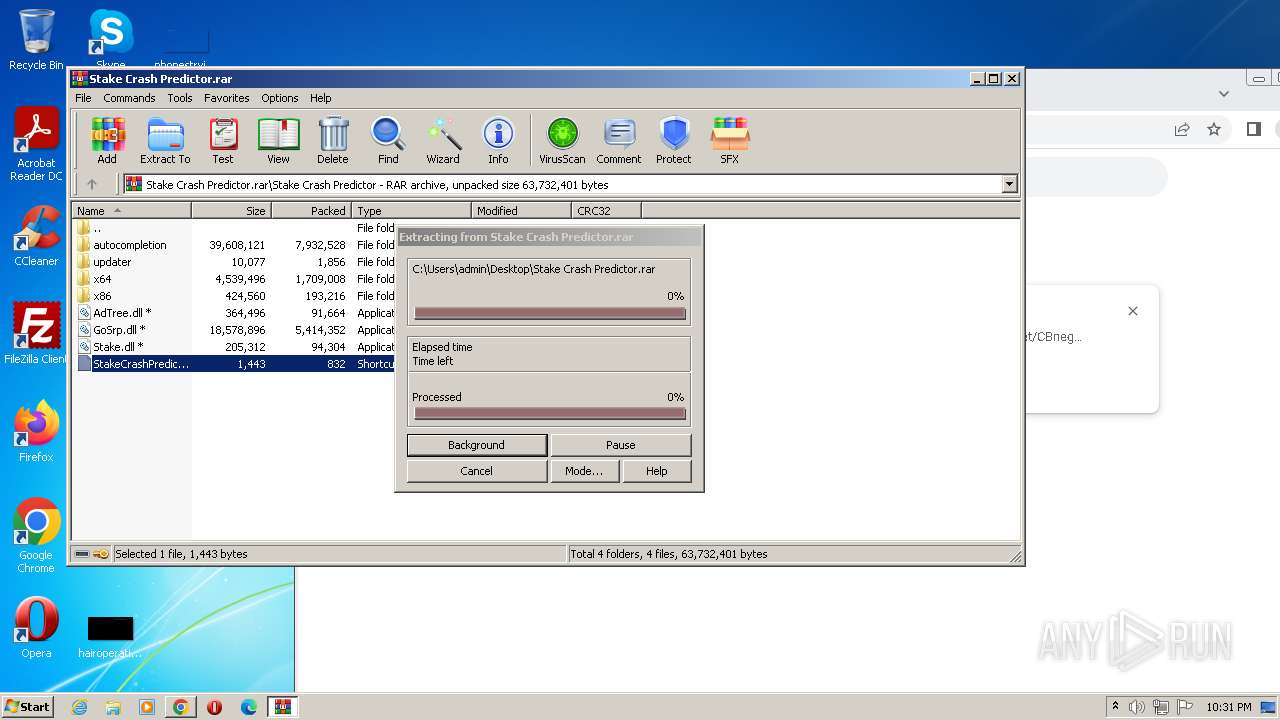Screen dimensions: 1280x720
Task: Click the Chrome share page icon
Action: click(1182, 129)
